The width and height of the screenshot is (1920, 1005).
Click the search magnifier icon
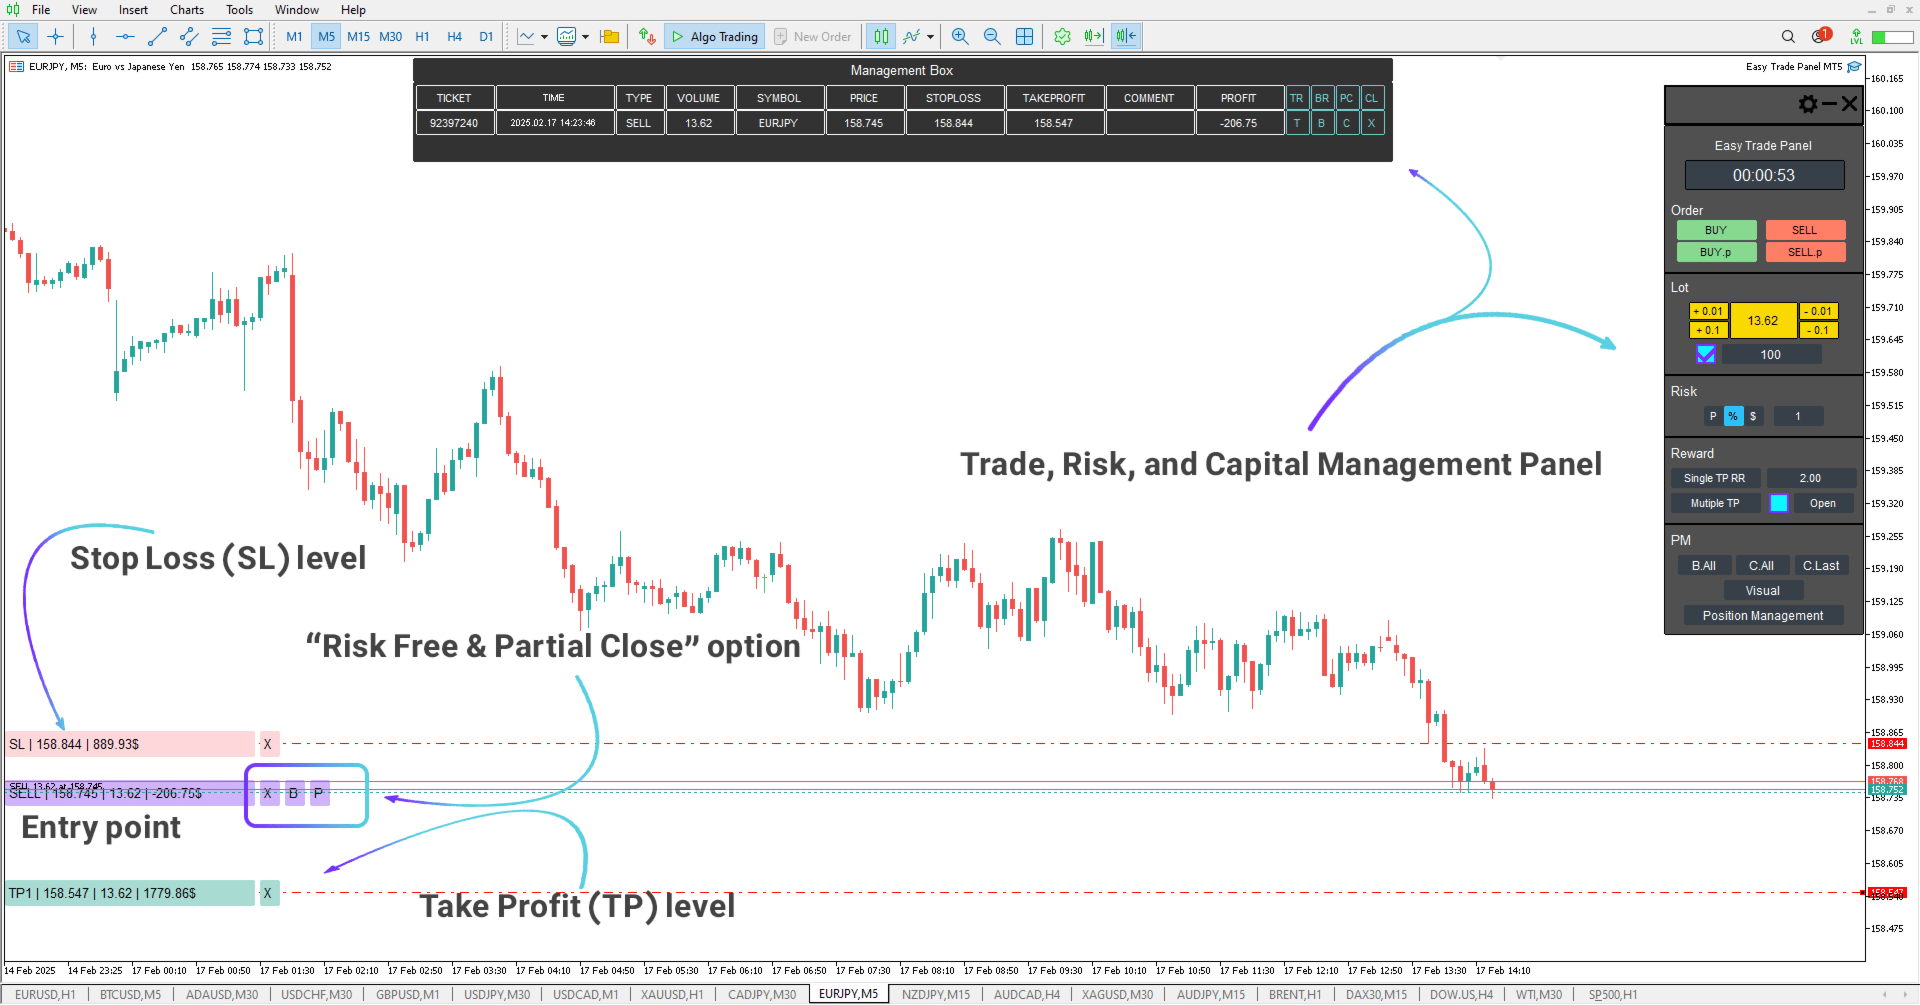pyautogui.click(x=1788, y=37)
